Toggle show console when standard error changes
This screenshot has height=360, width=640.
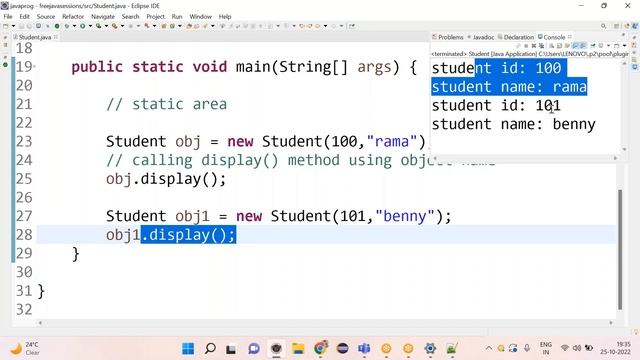(x=583, y=46)
